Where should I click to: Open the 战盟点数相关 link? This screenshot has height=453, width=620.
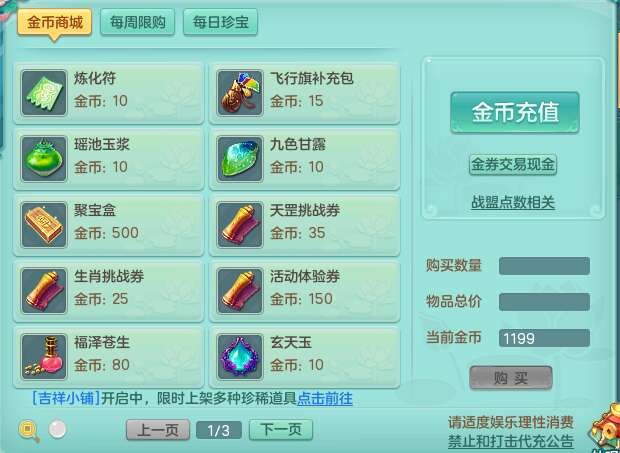513,202
